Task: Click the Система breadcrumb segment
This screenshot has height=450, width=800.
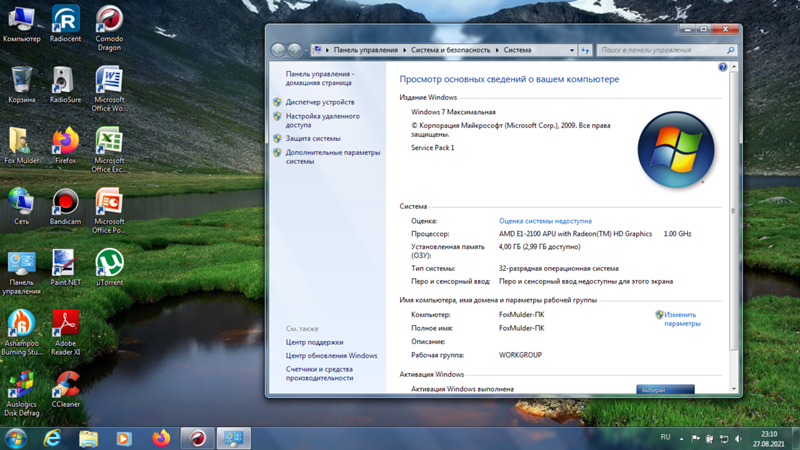Action: click(517, 50)
